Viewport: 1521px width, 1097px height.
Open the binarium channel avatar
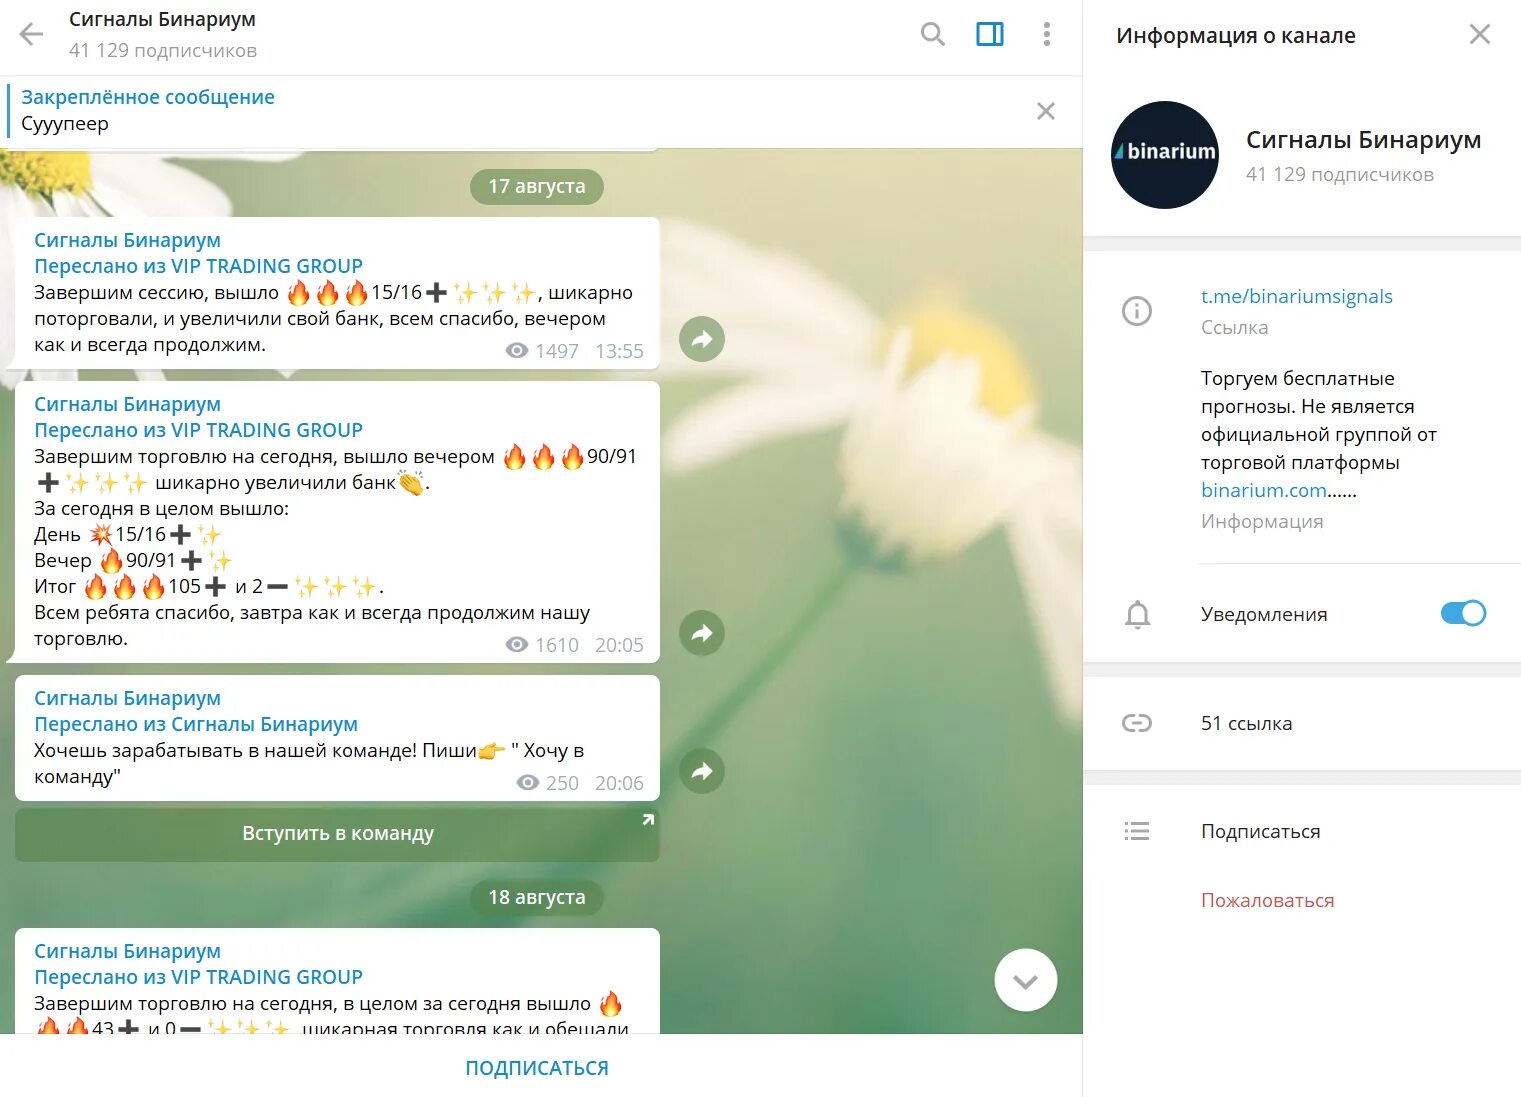[x=1165, y=155]
